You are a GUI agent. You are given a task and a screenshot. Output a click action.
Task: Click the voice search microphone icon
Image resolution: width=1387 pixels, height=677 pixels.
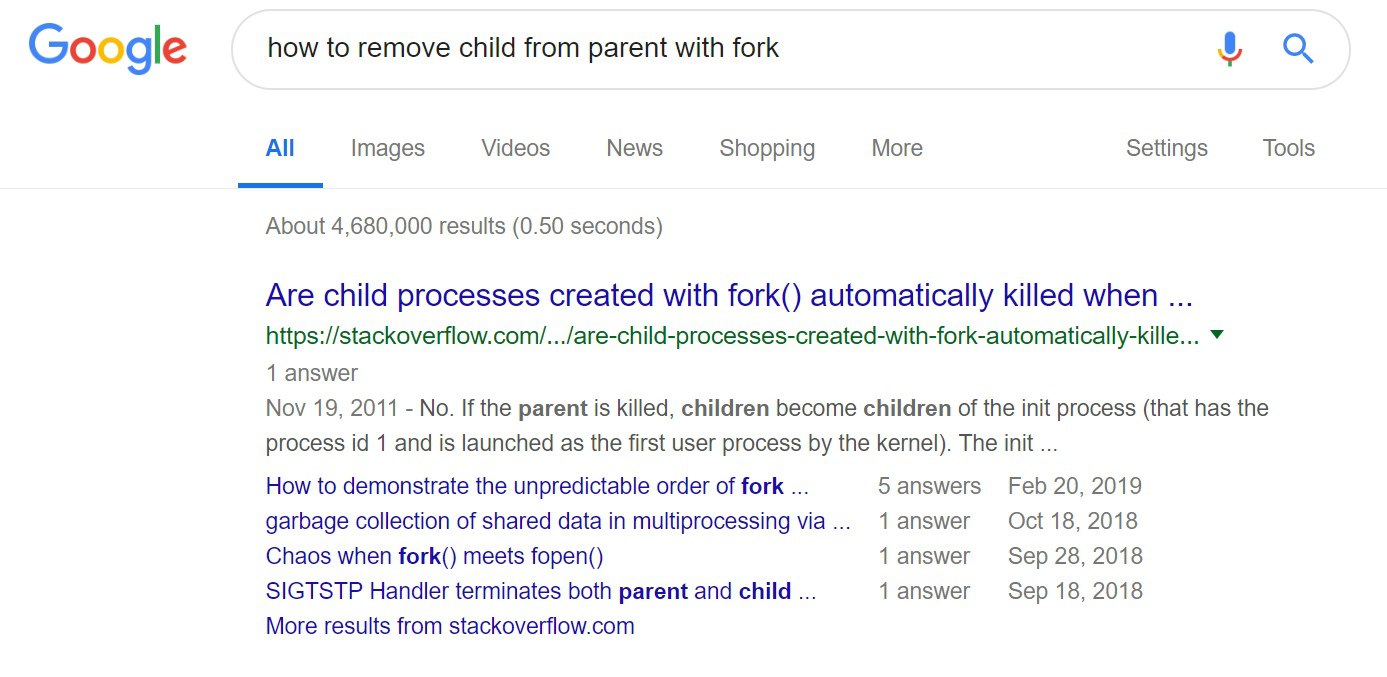(x=1229, y=48)
